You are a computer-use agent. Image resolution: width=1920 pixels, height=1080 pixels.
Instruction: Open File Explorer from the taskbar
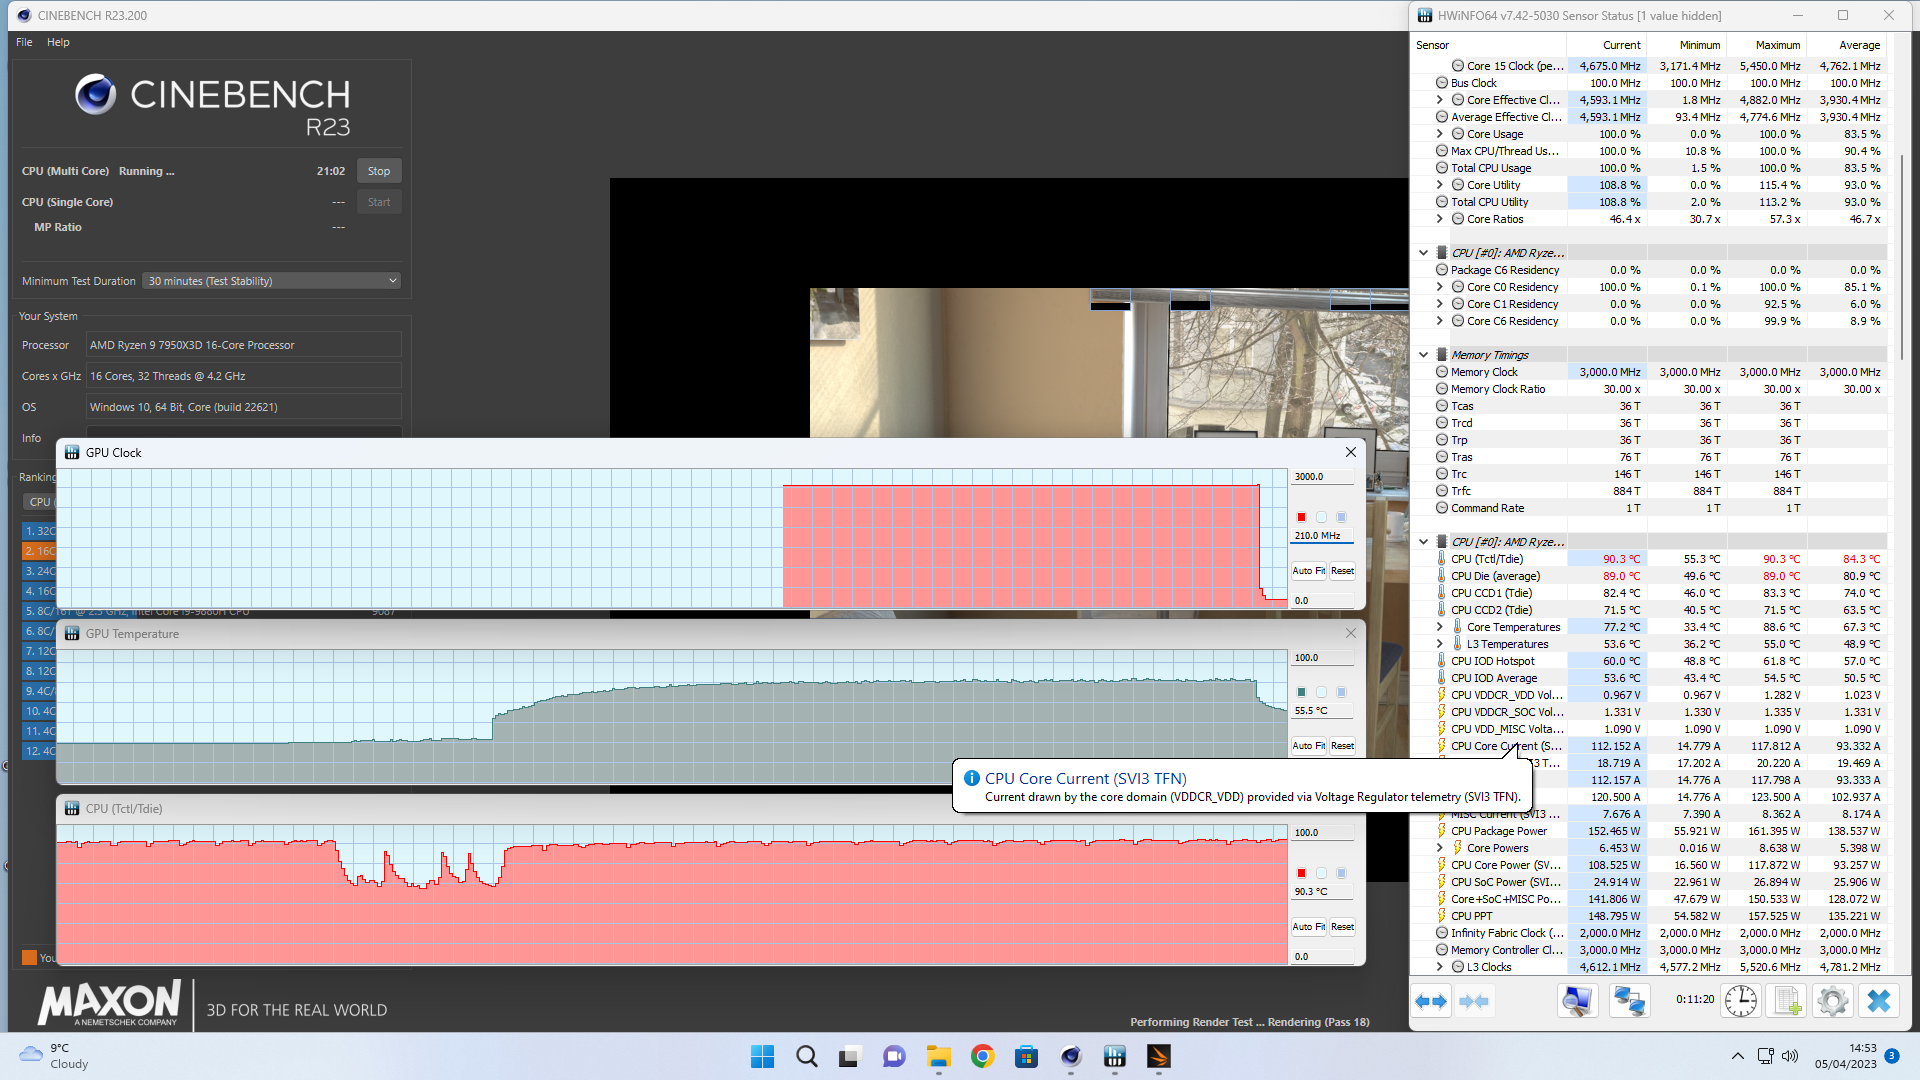coord(938,1056)
